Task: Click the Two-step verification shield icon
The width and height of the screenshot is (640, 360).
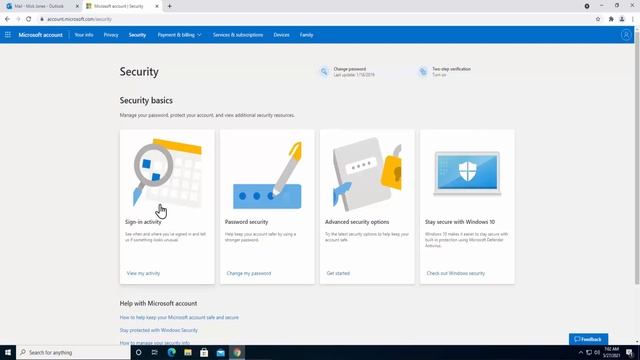Action: 423,72
